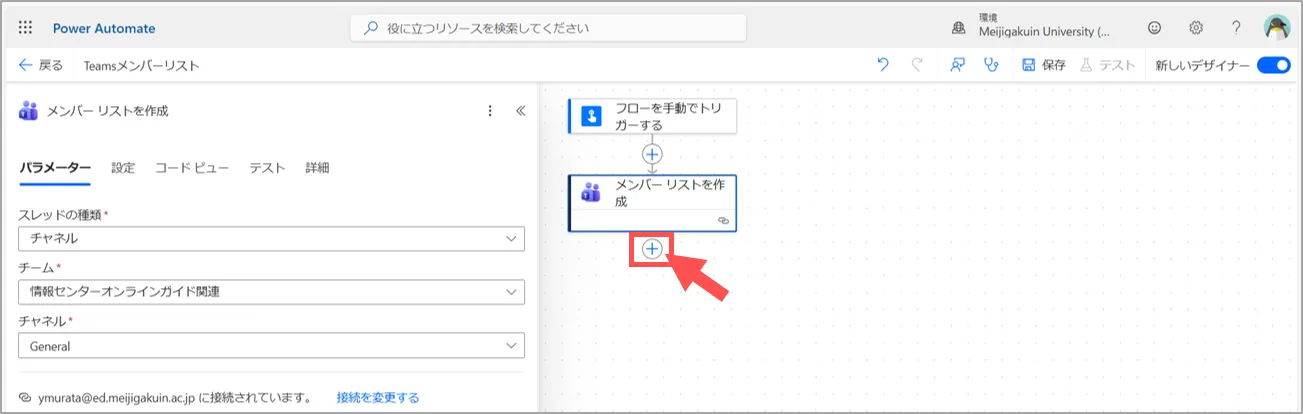The height and width of the screenshot is (414, 1303).
Task: Switch to the 設定 tab
Action: pyautogui.click(x=123, y=168)
